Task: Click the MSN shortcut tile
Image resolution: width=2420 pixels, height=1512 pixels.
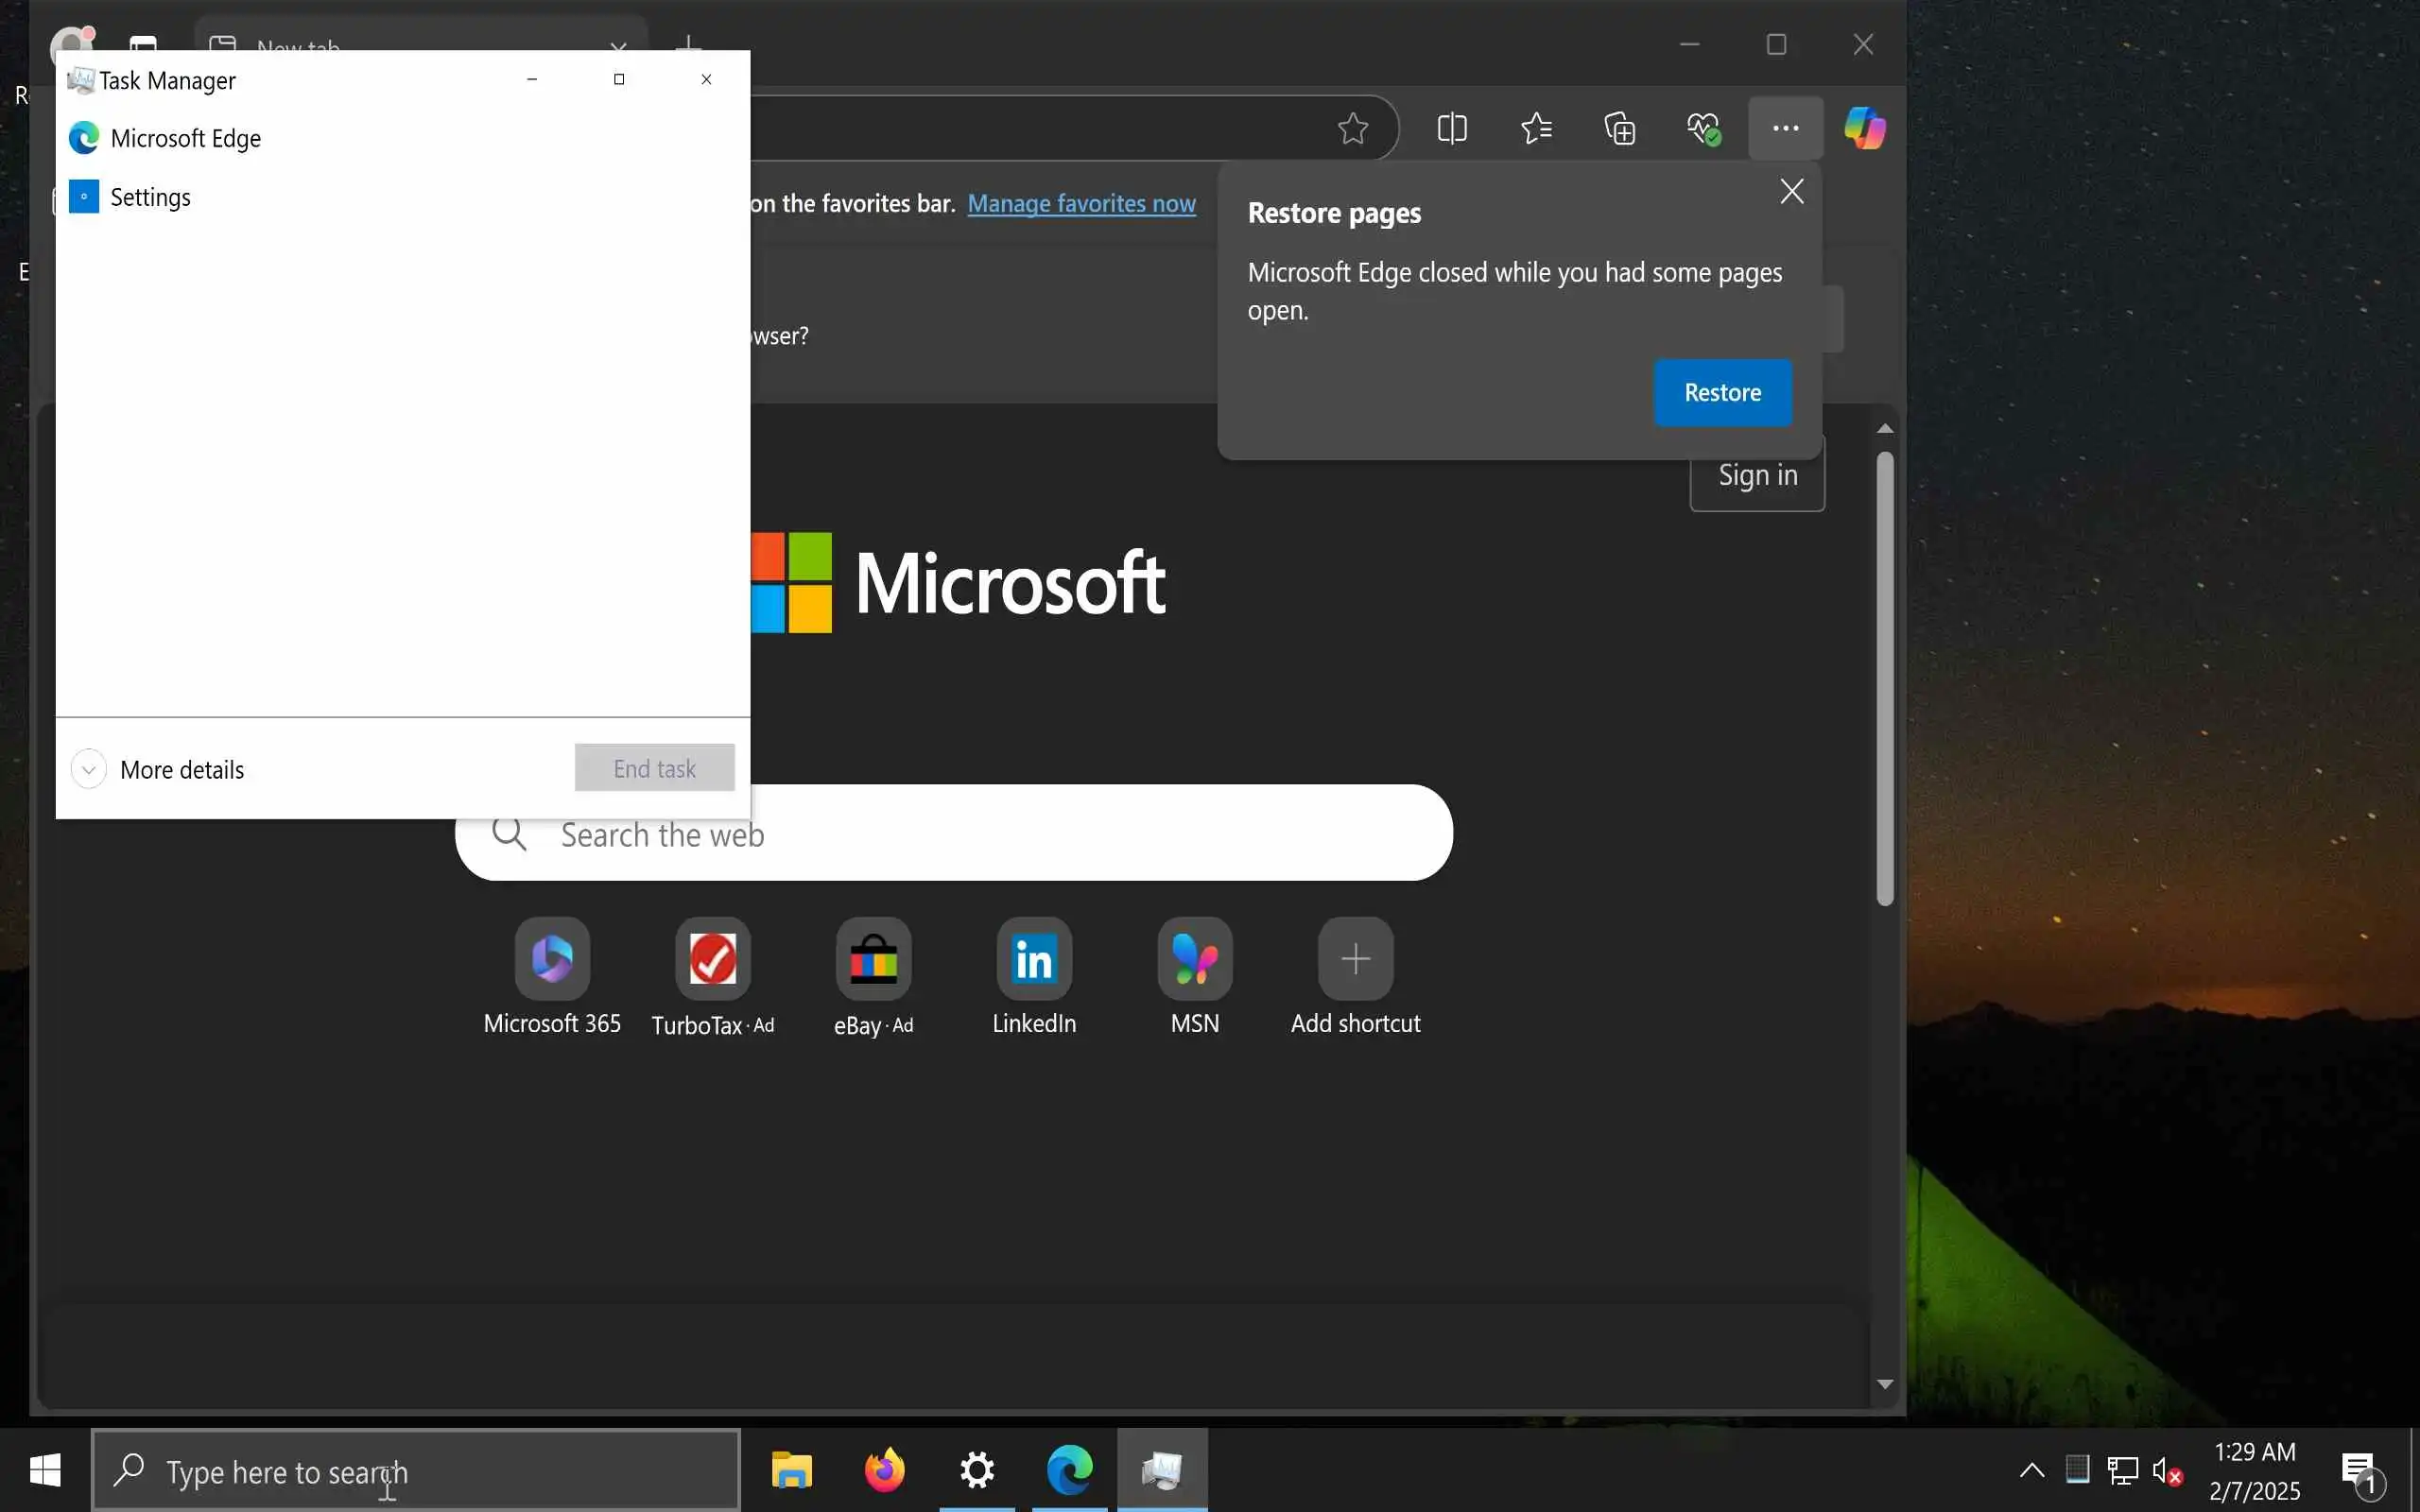Action: point(1194,959)
